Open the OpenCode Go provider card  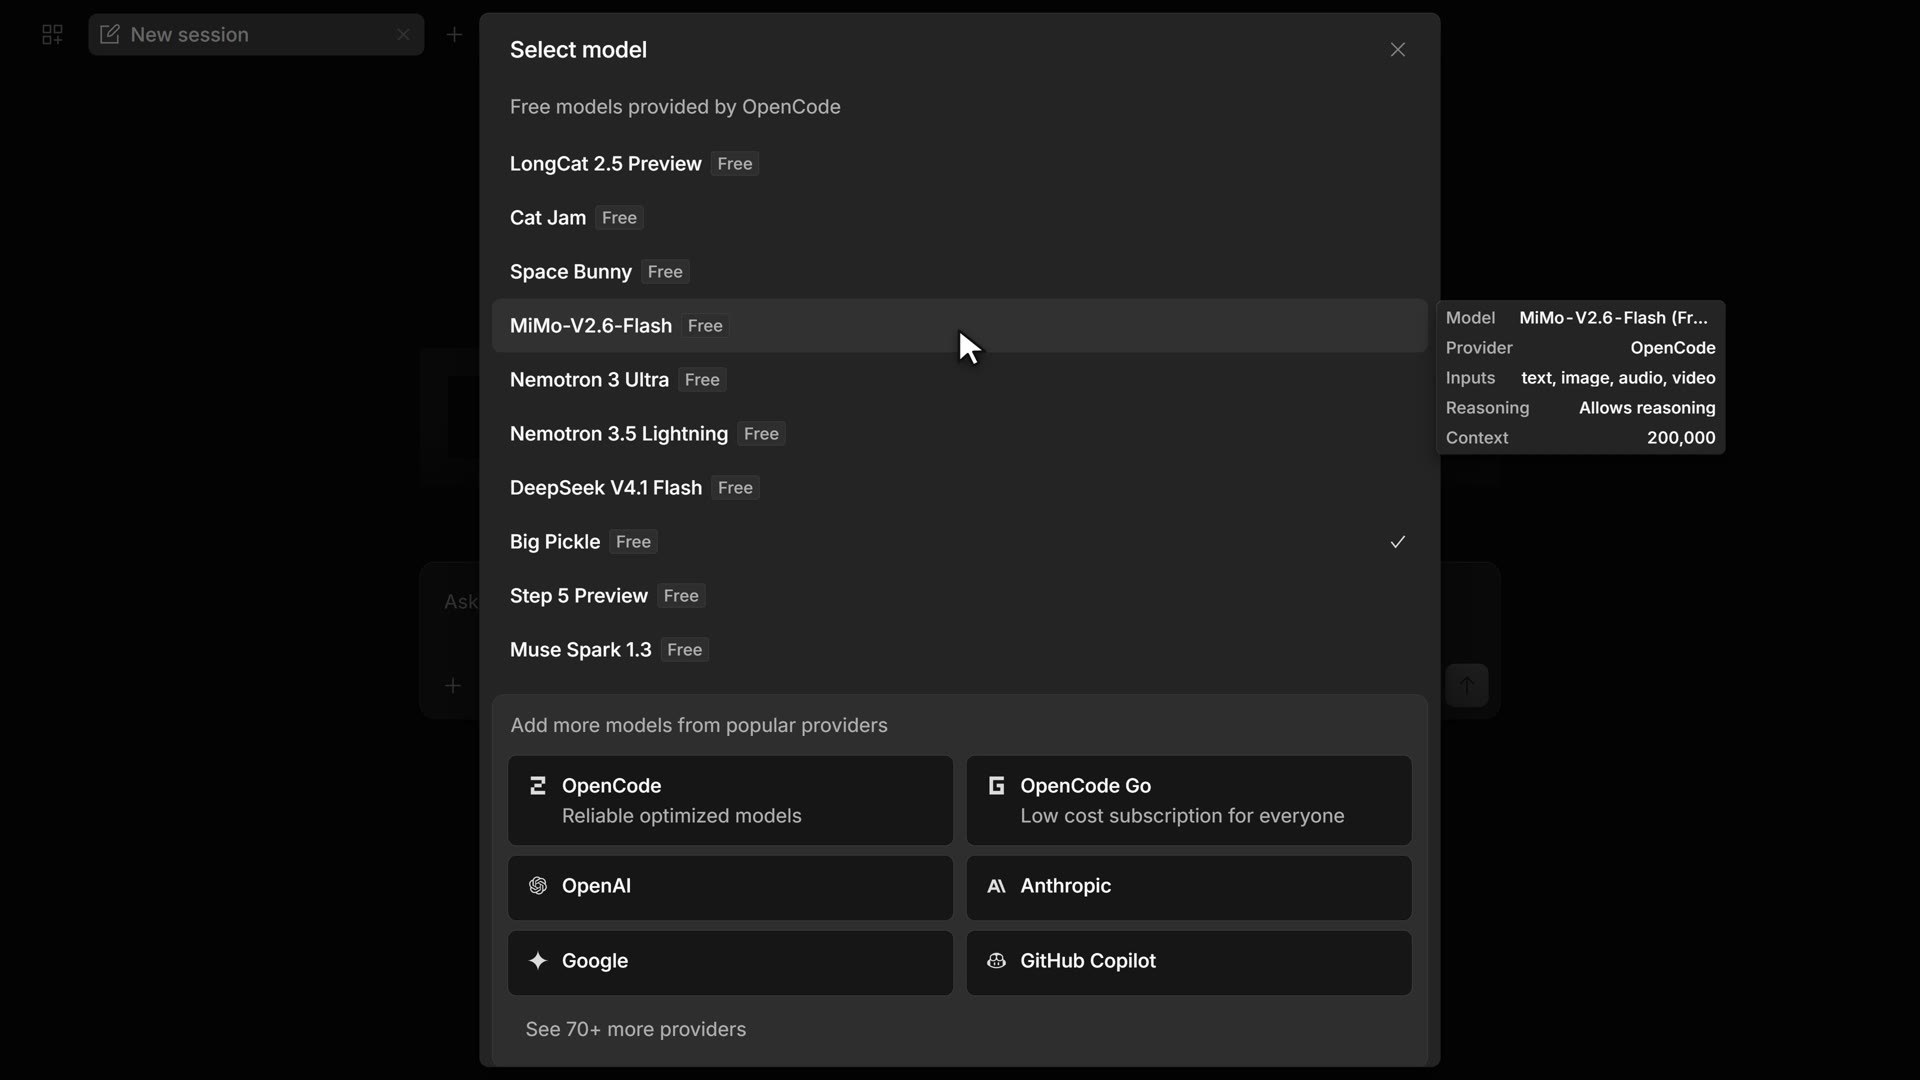pos(1189,801)
